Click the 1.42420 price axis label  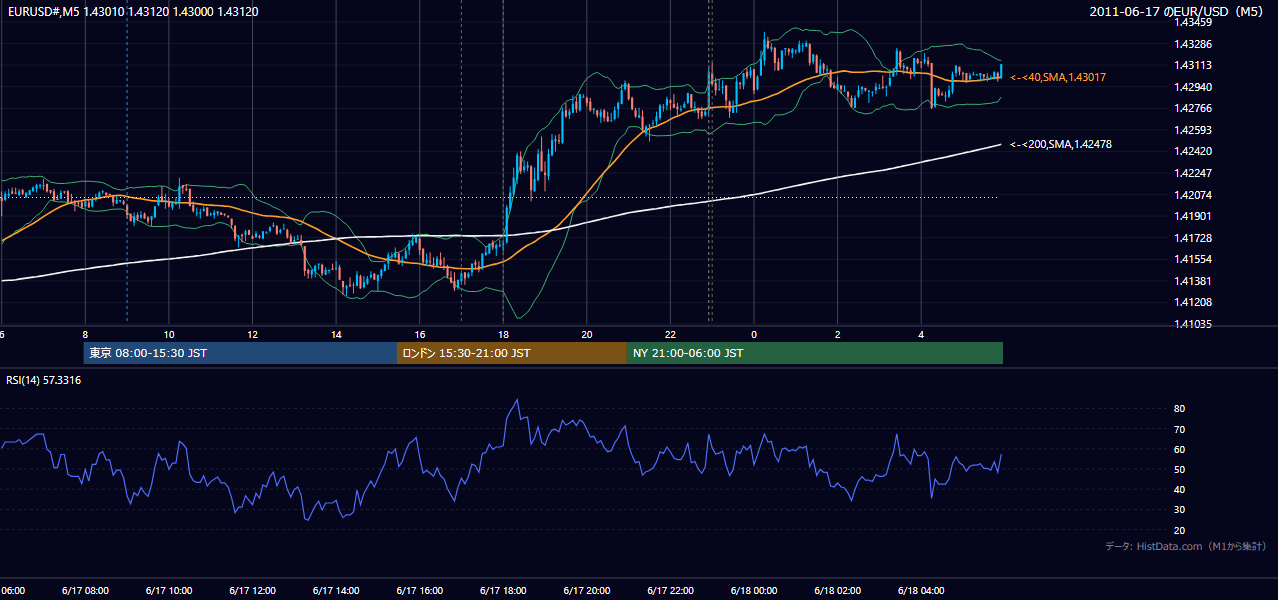point(1193,151)
